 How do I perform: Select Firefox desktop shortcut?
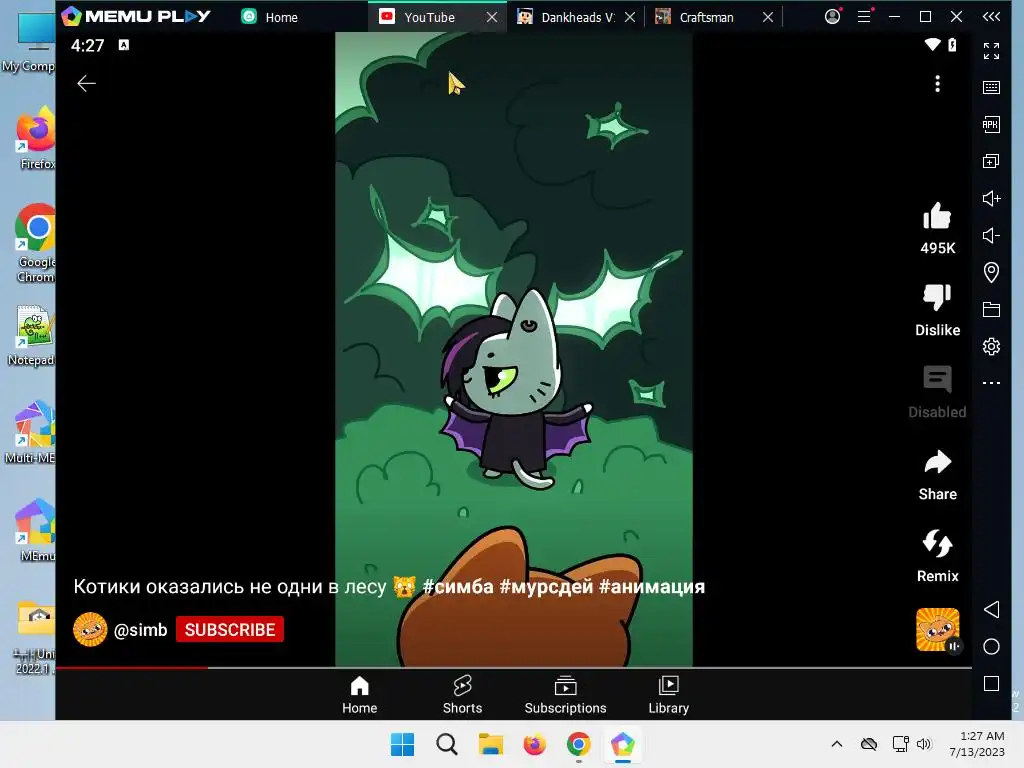coord(36,140)
